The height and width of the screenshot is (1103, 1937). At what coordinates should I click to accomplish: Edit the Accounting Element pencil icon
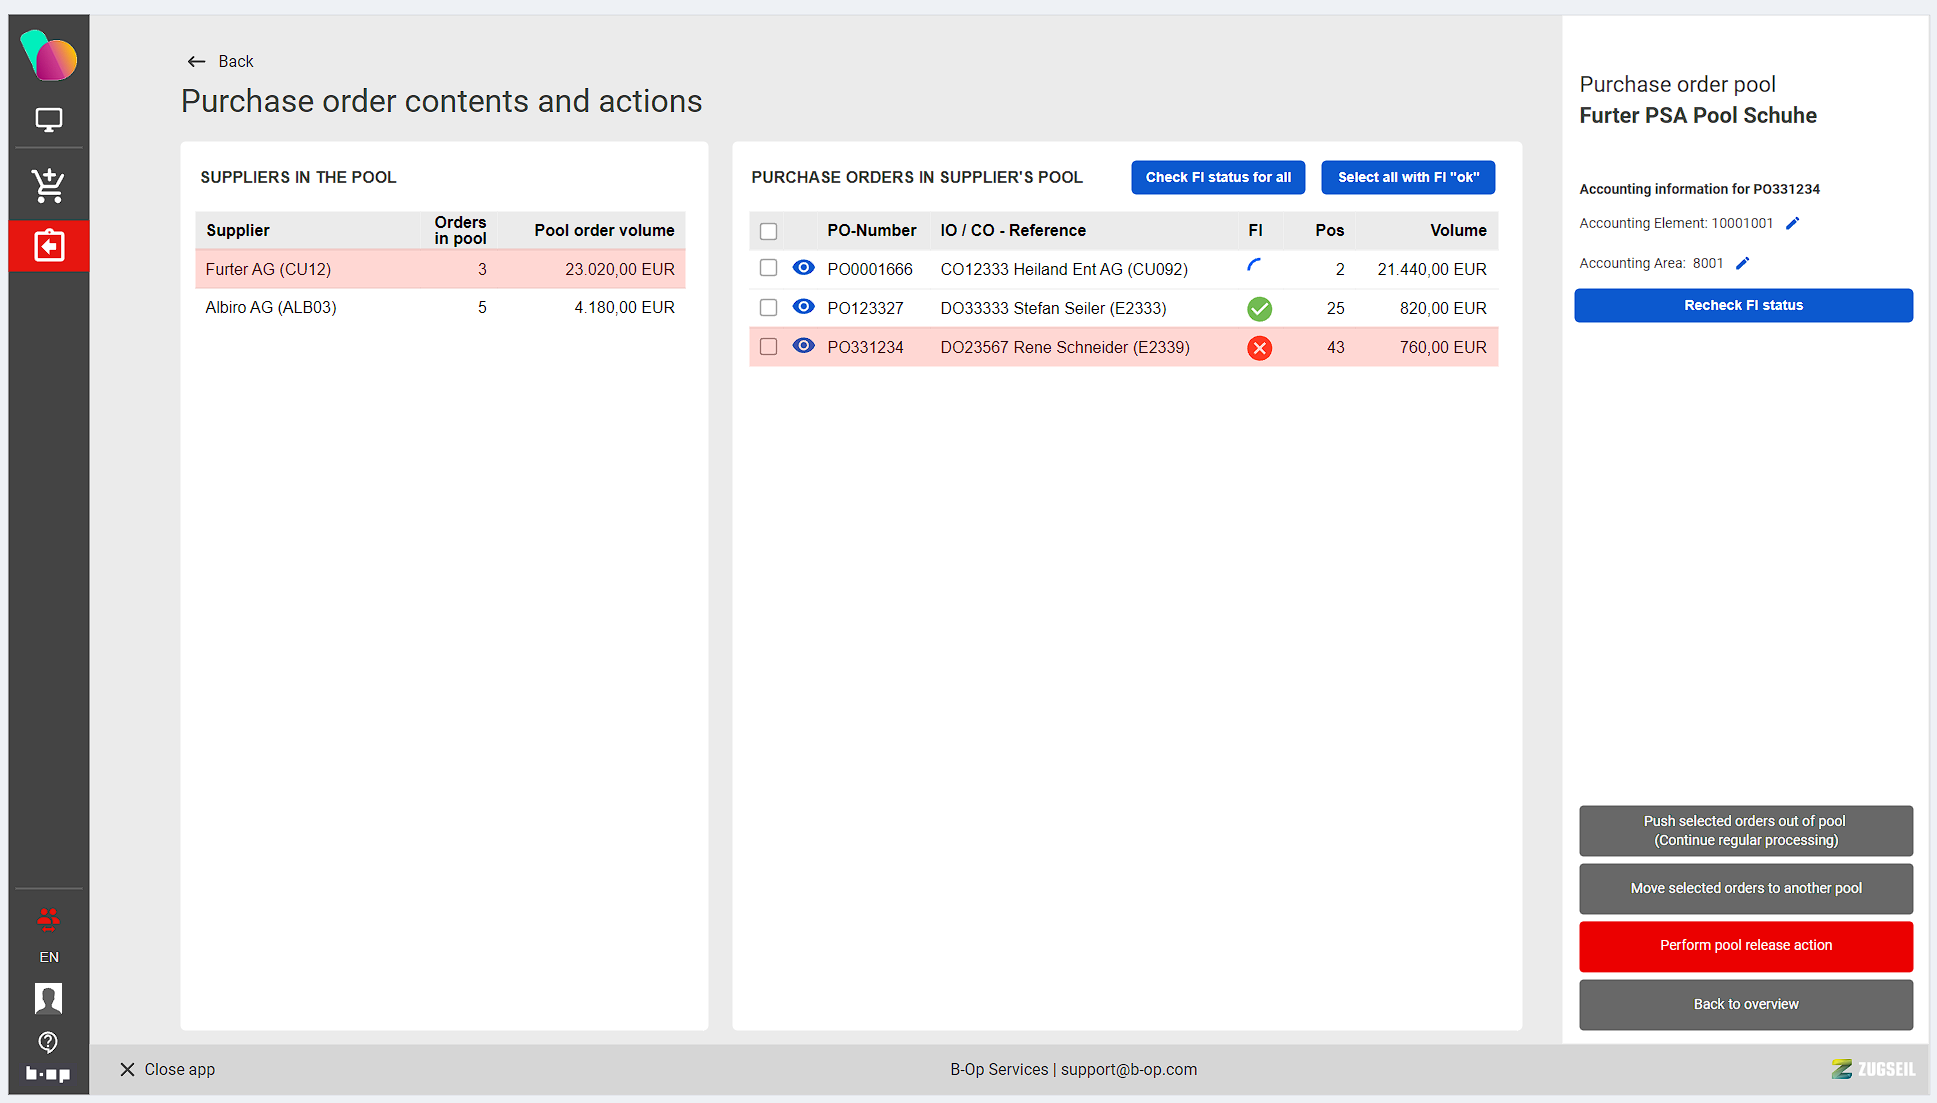coord(1793,223)
